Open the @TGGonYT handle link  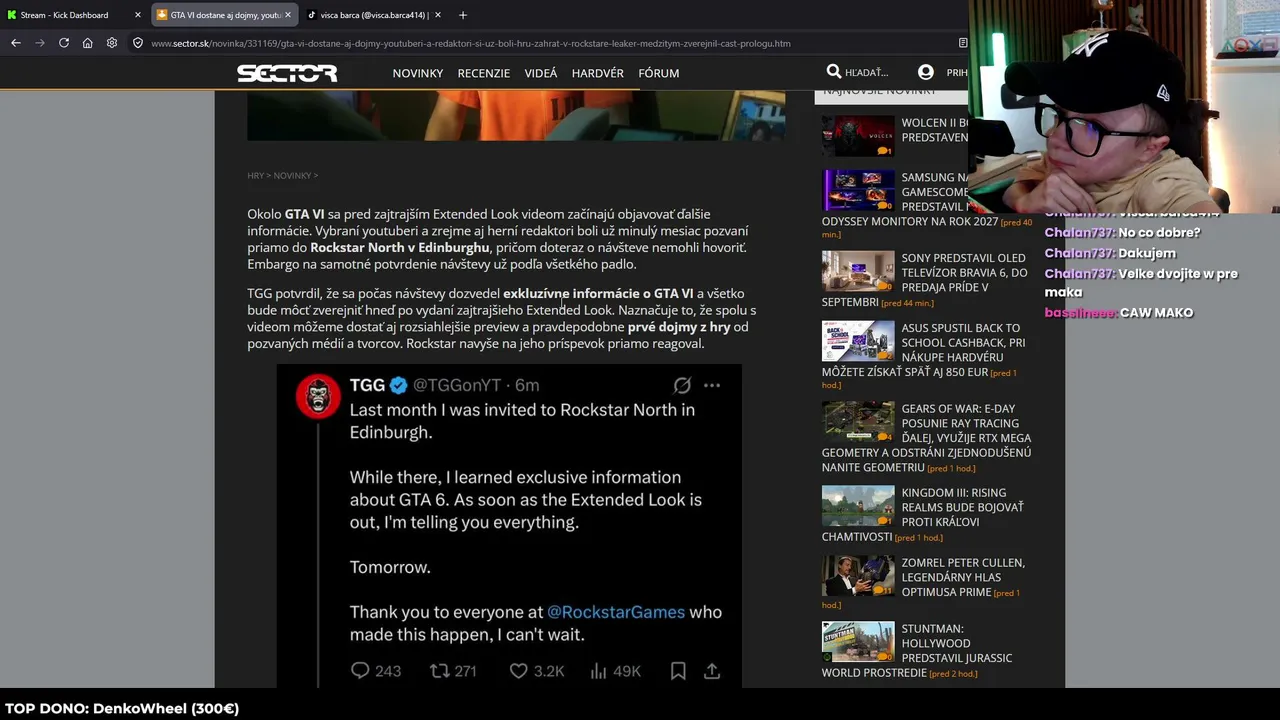[x=457, y=385]
